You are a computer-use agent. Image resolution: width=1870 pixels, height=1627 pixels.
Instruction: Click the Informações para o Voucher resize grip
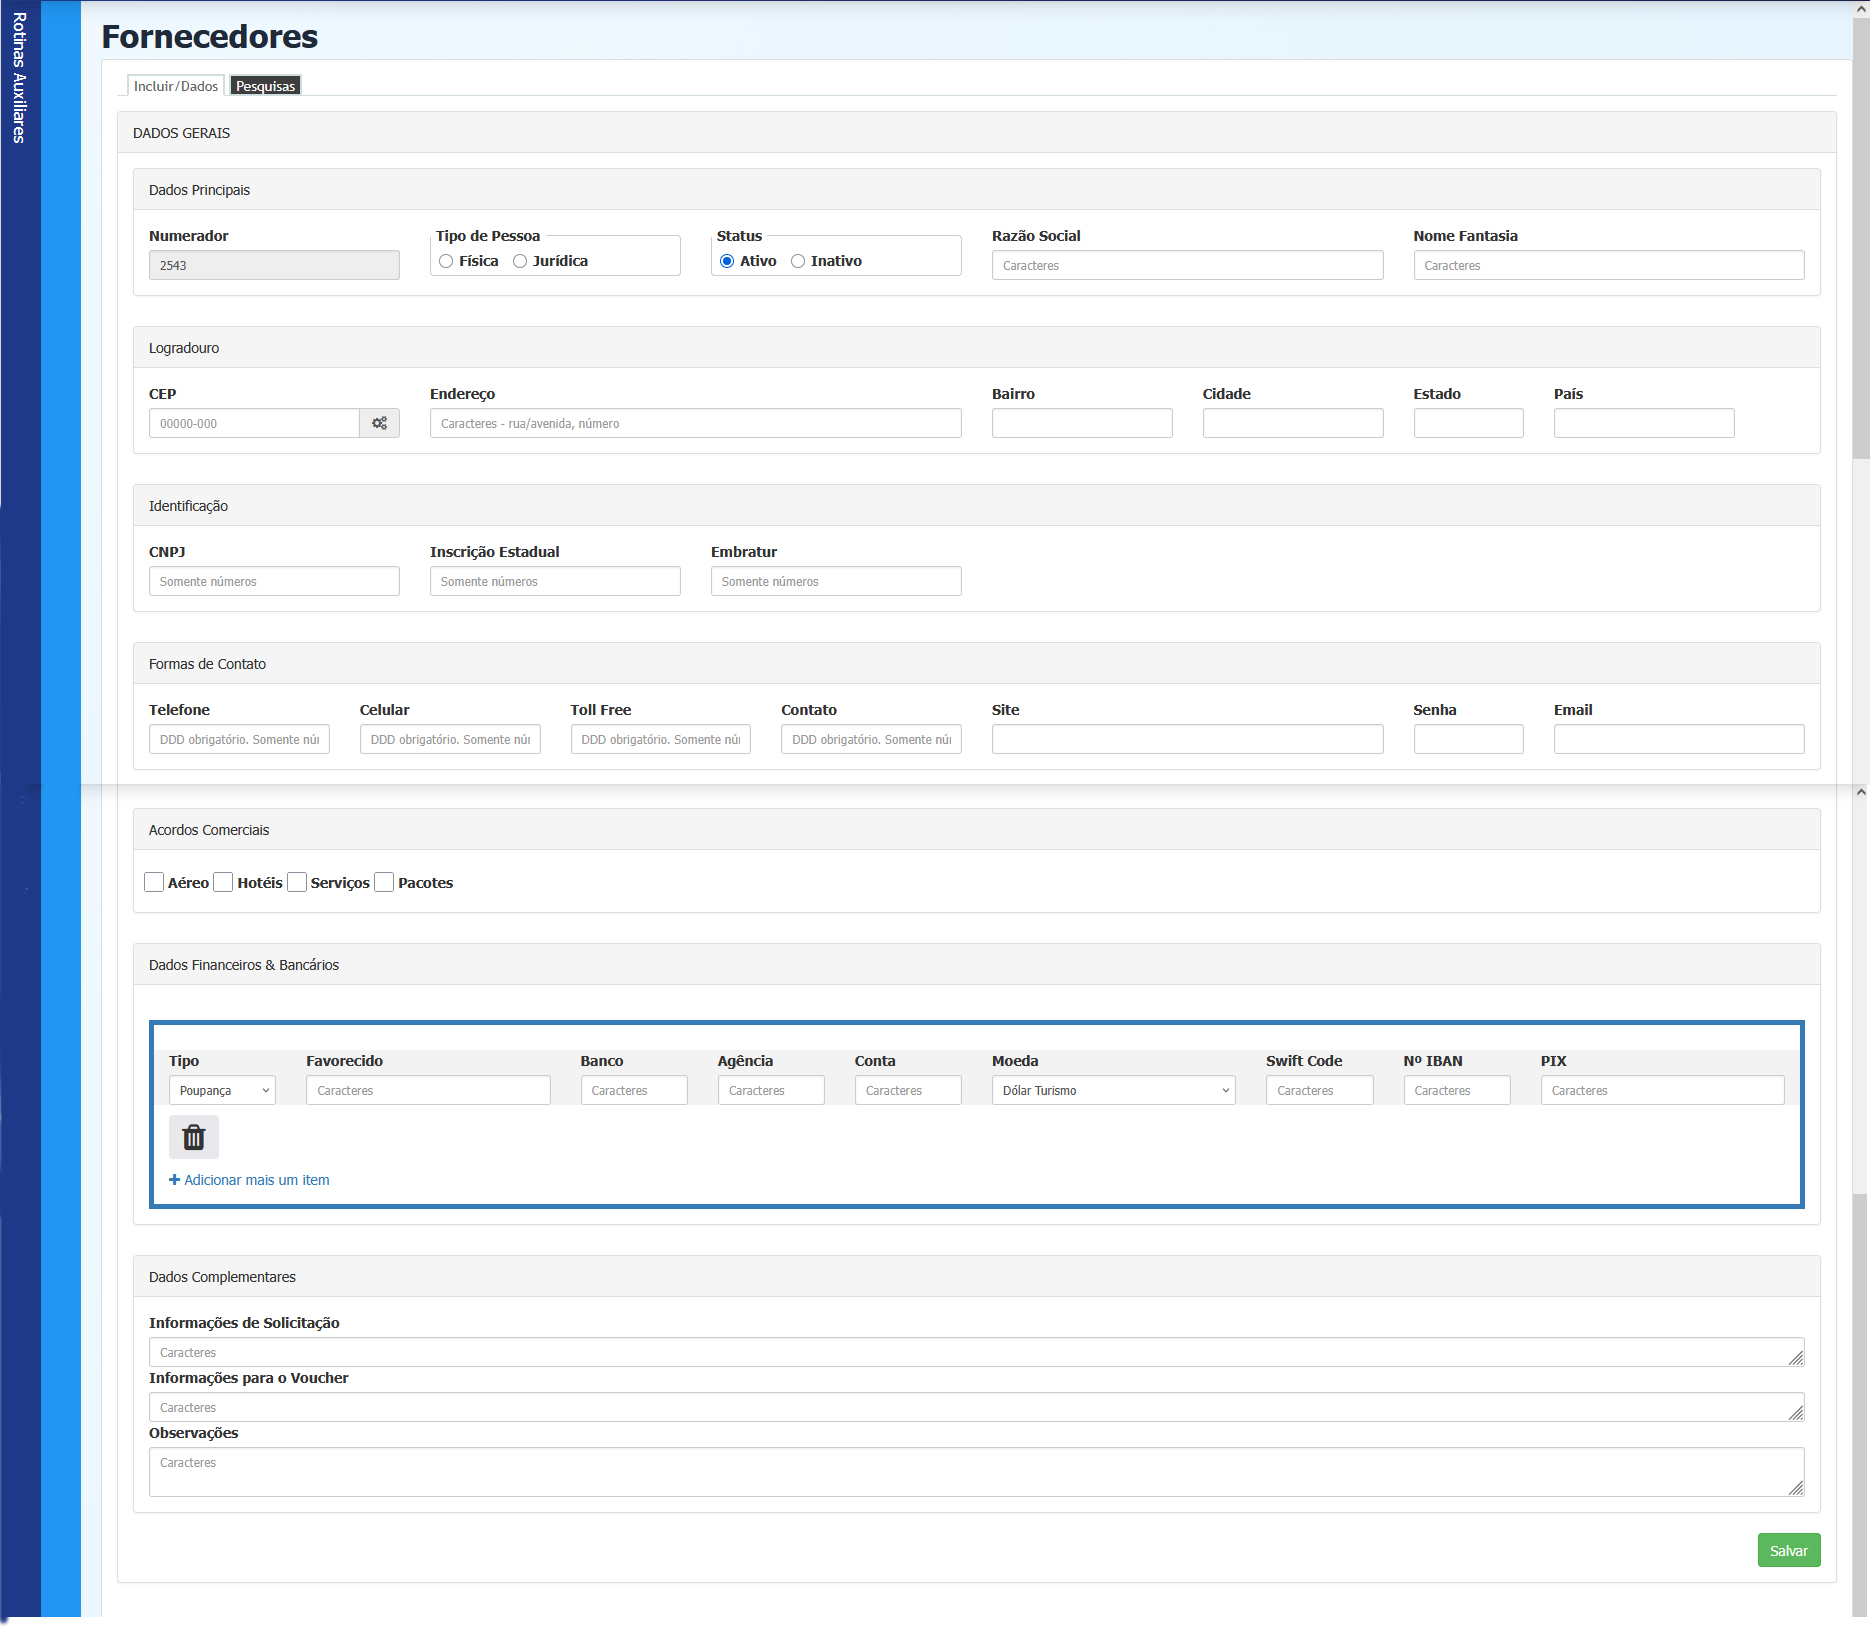1796,1413
